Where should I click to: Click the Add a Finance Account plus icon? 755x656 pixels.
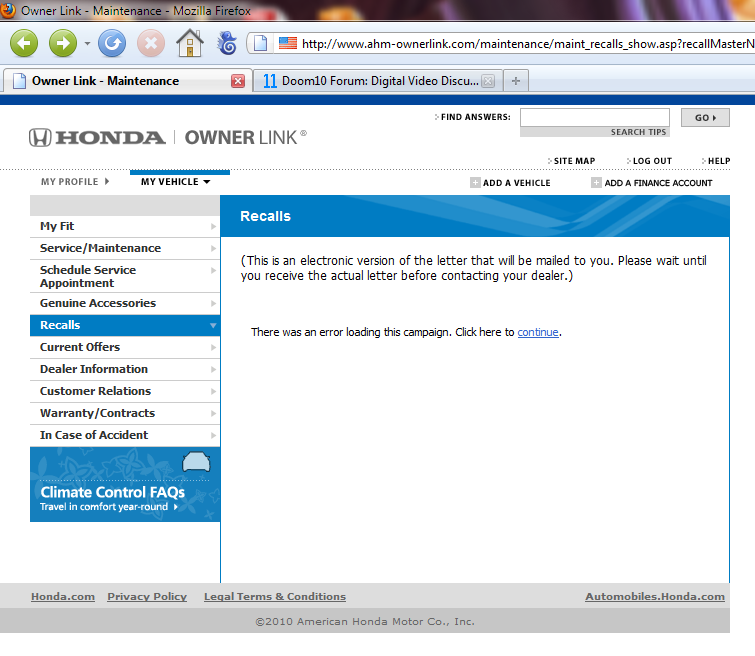point(596,183)
